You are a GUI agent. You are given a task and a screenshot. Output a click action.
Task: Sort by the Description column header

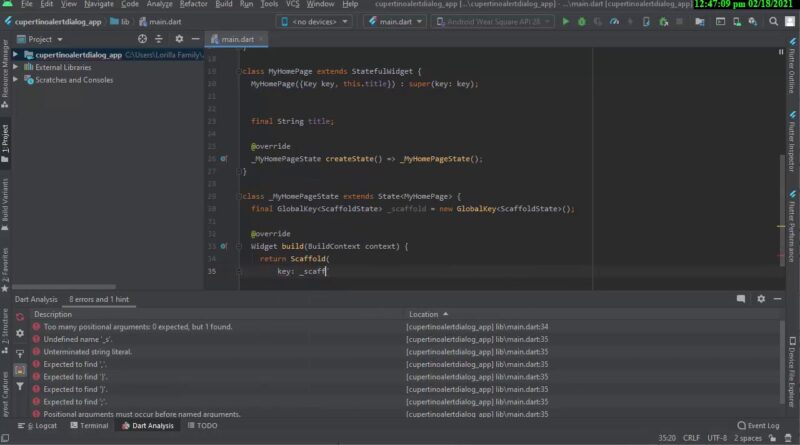click(x=53, y=314)
